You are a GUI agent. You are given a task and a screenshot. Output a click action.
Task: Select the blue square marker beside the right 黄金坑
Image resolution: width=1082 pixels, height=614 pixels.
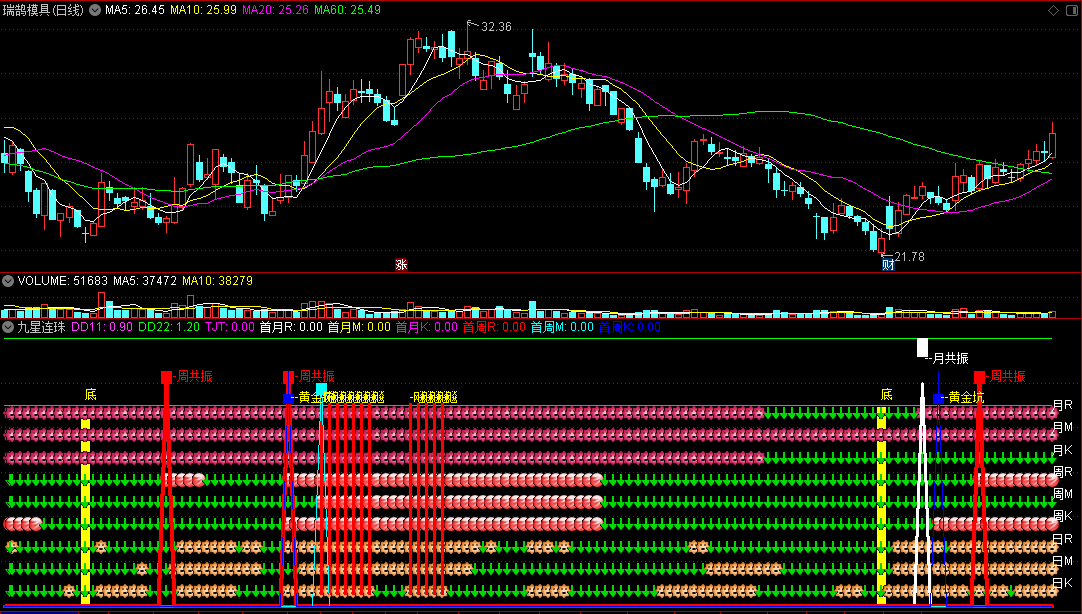[x=937, y=399]
